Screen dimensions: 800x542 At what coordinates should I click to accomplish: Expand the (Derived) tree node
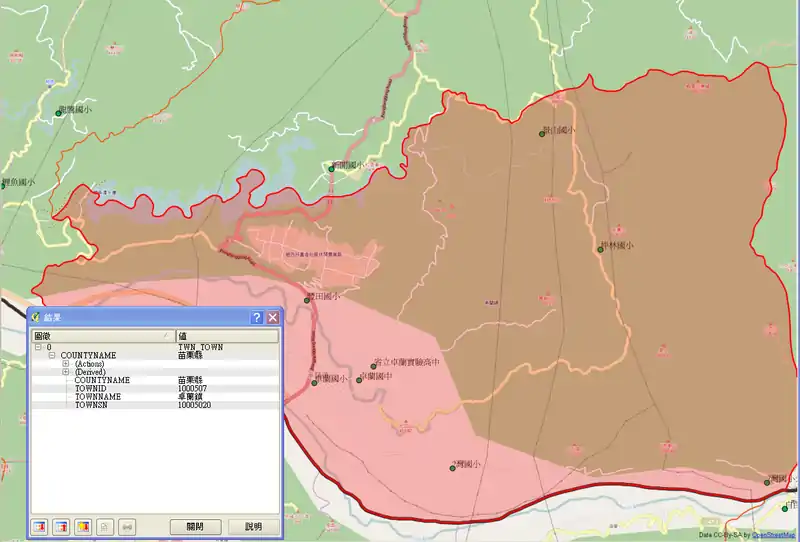click(66, 372)
